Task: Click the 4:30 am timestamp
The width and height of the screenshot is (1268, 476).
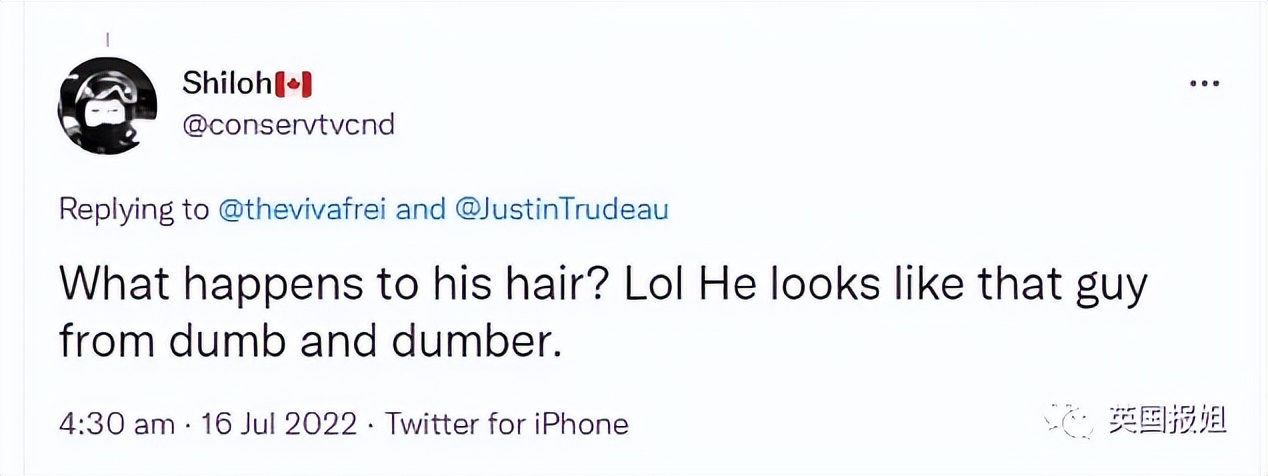Action: (x=117, y=424)
